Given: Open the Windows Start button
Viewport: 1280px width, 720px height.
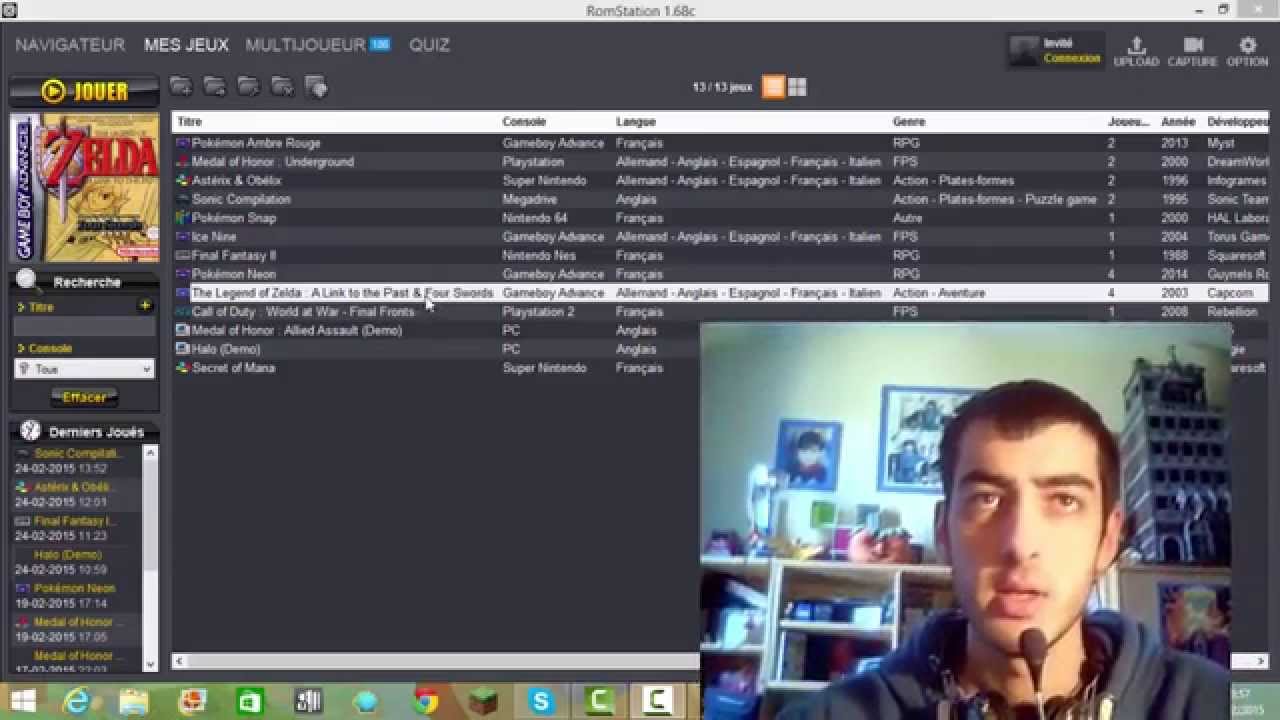Looking at the screenshot, I should point(22,702).
